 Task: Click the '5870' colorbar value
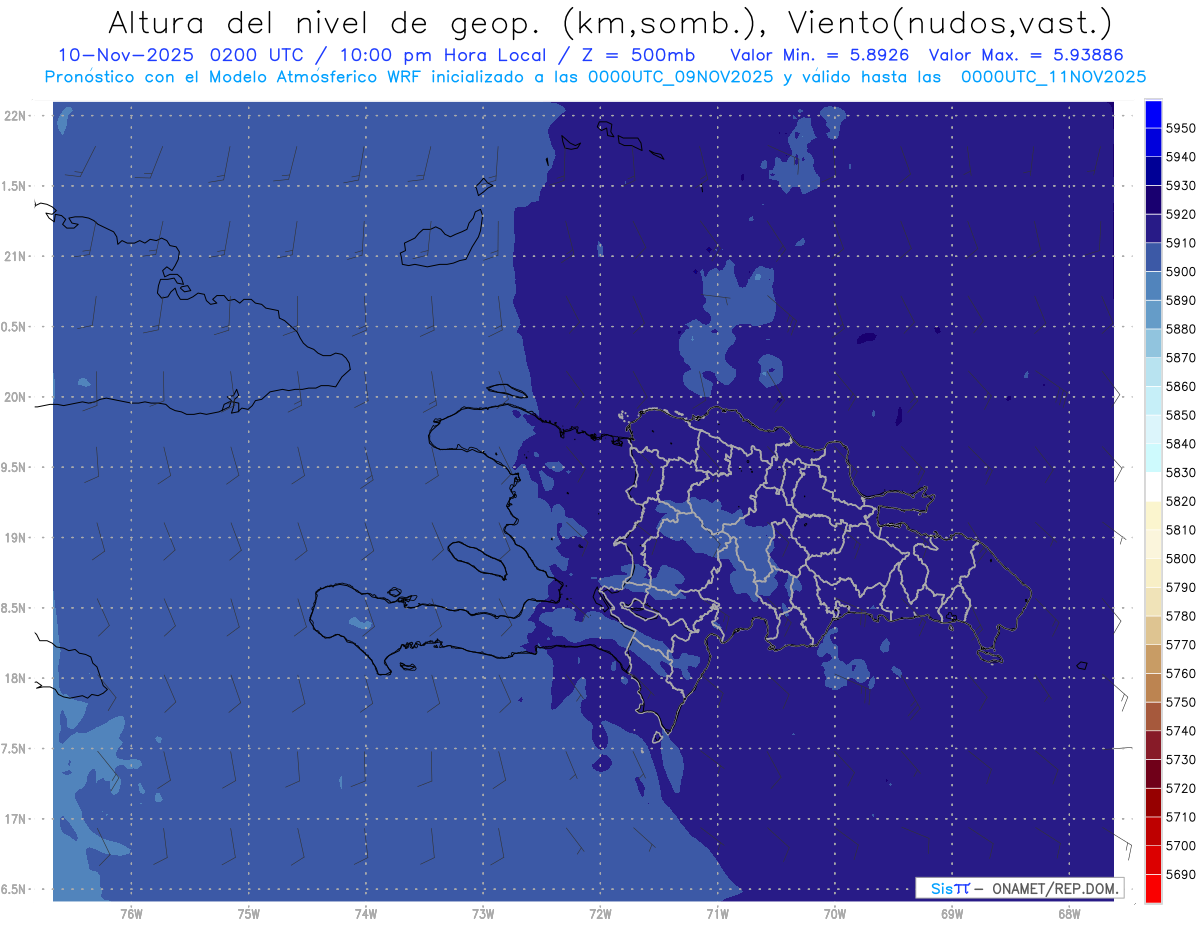pos(1180,358)
